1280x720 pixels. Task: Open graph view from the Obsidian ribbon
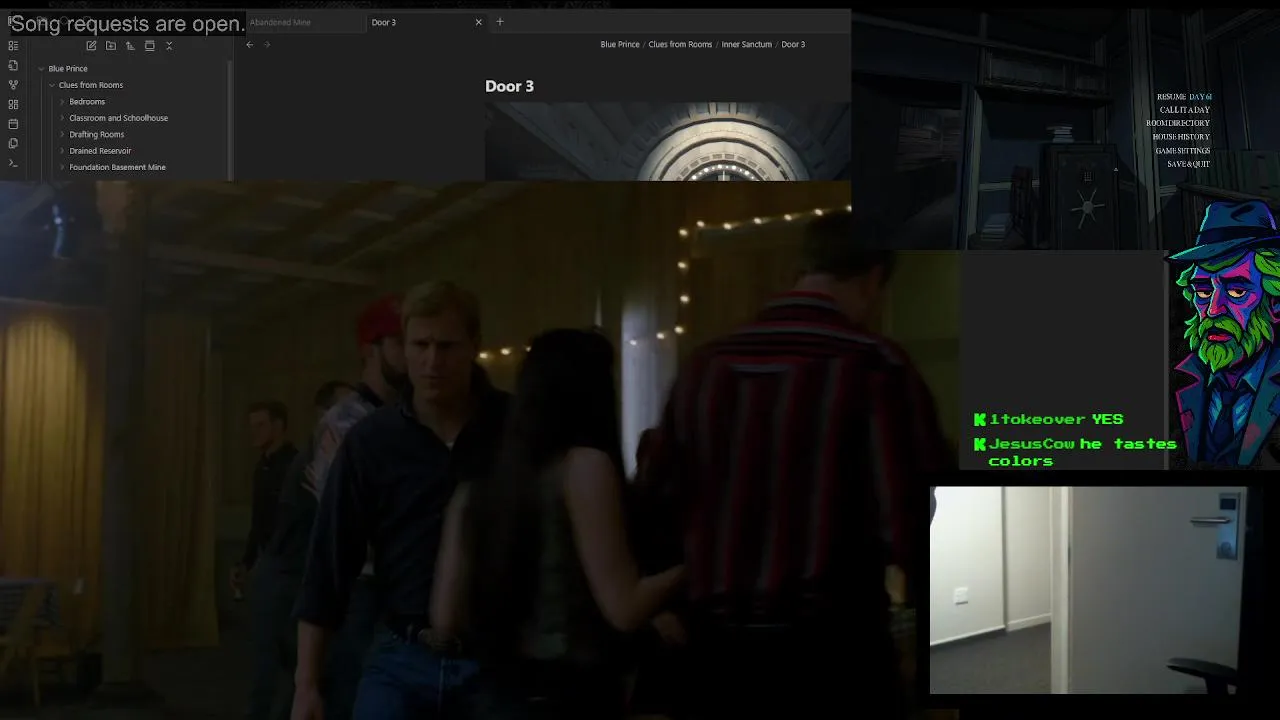[x=13, y=85]
